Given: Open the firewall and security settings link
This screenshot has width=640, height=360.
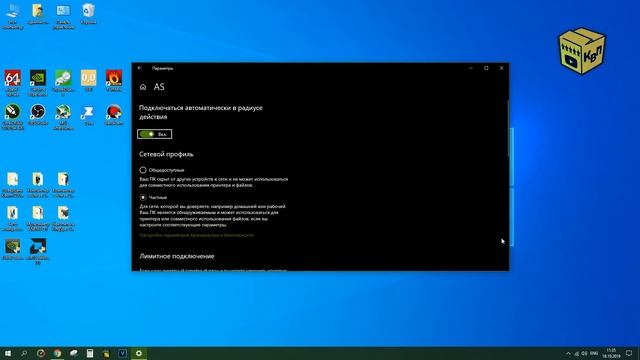Looking at the screenshot, I should pyautogui.click(x=196, y=235).
